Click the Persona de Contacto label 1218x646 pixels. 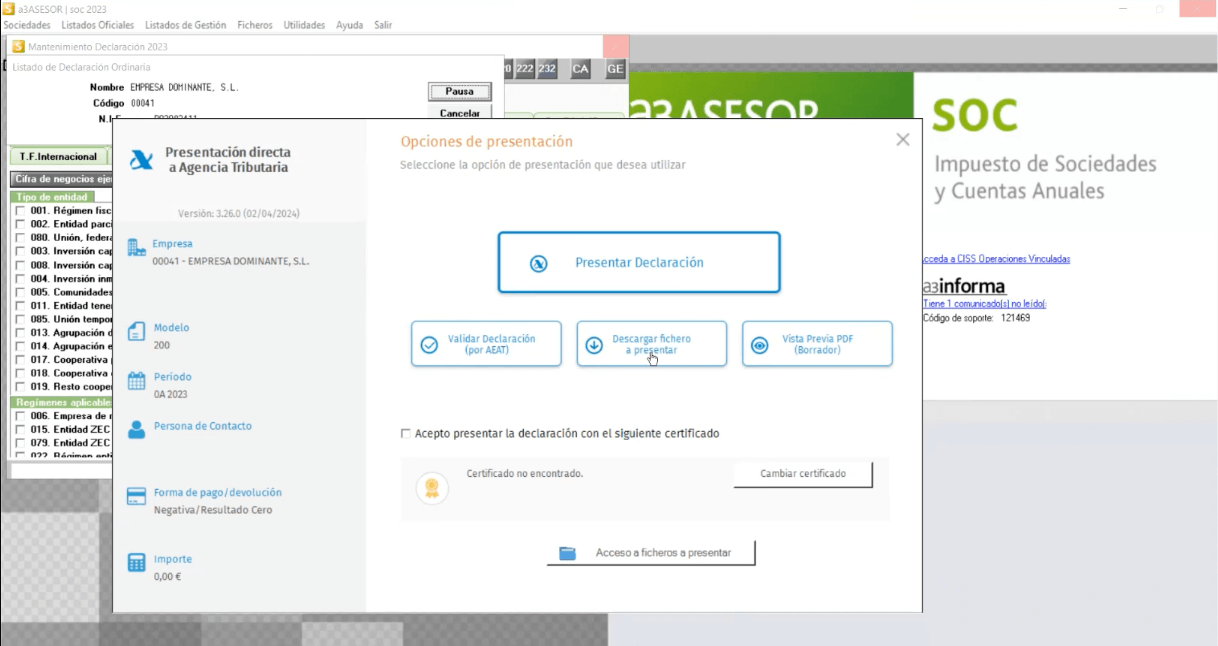(203, 426)
